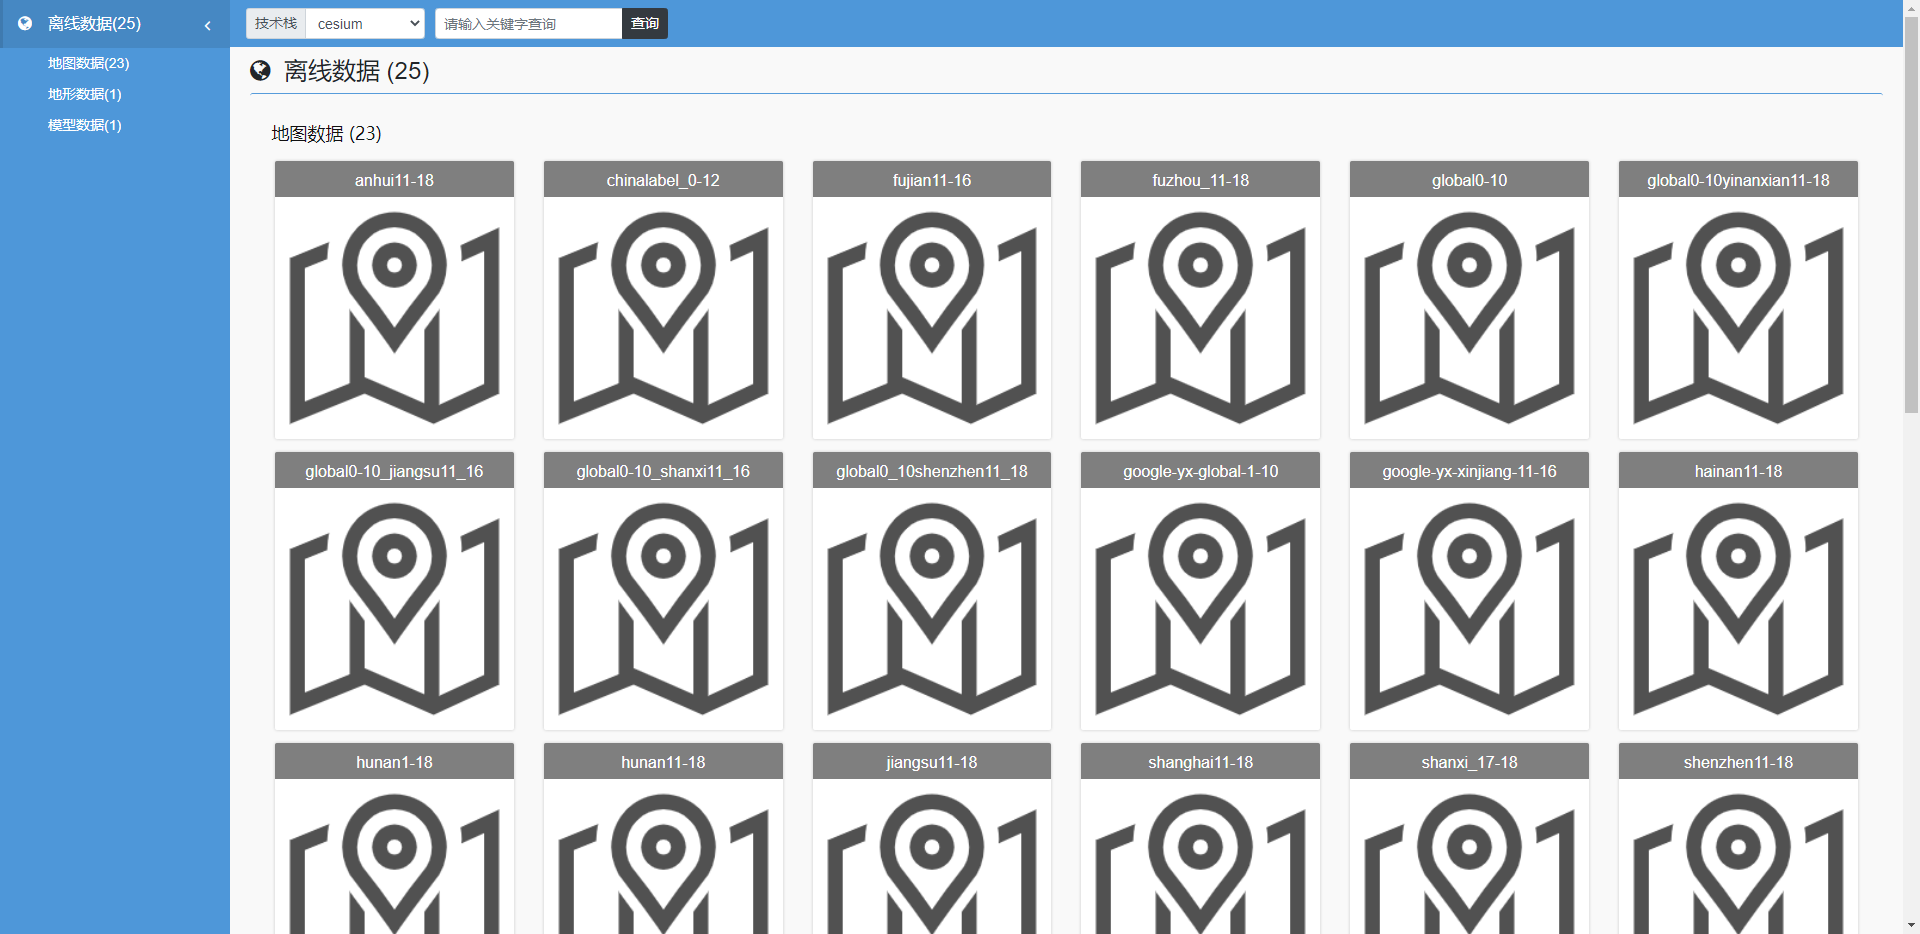1920x934 pixels.
Task: Open the hainan11-18 map icon
Action: point(1738,609)
